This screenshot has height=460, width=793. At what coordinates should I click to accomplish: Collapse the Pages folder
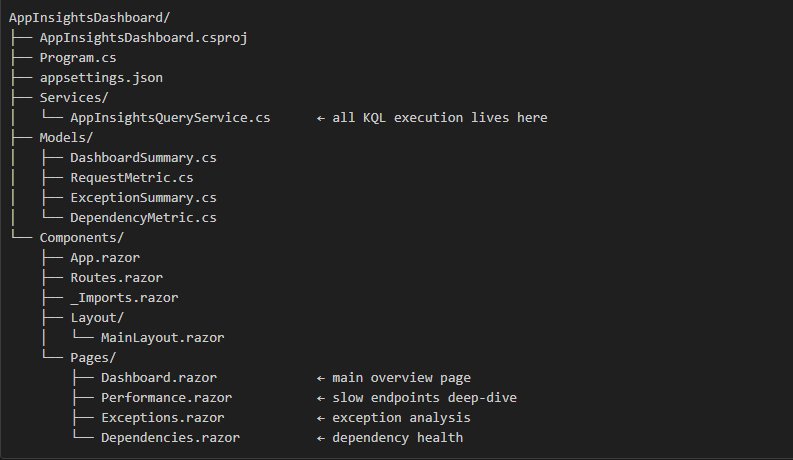[93, 357]
